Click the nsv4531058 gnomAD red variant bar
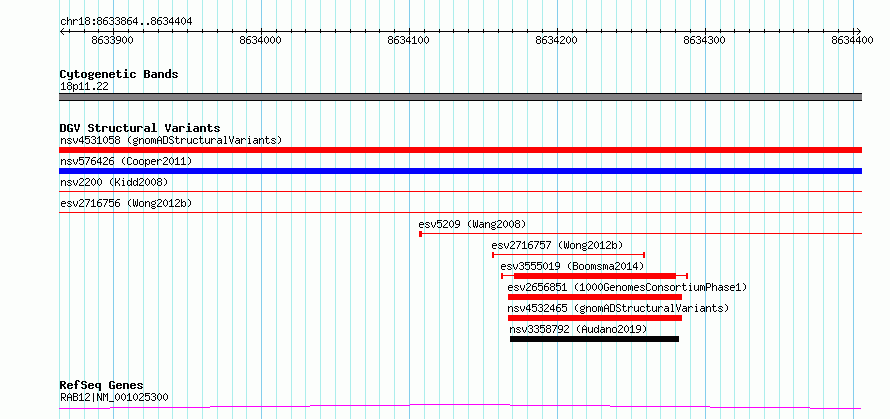 click(x=460, y=150)
